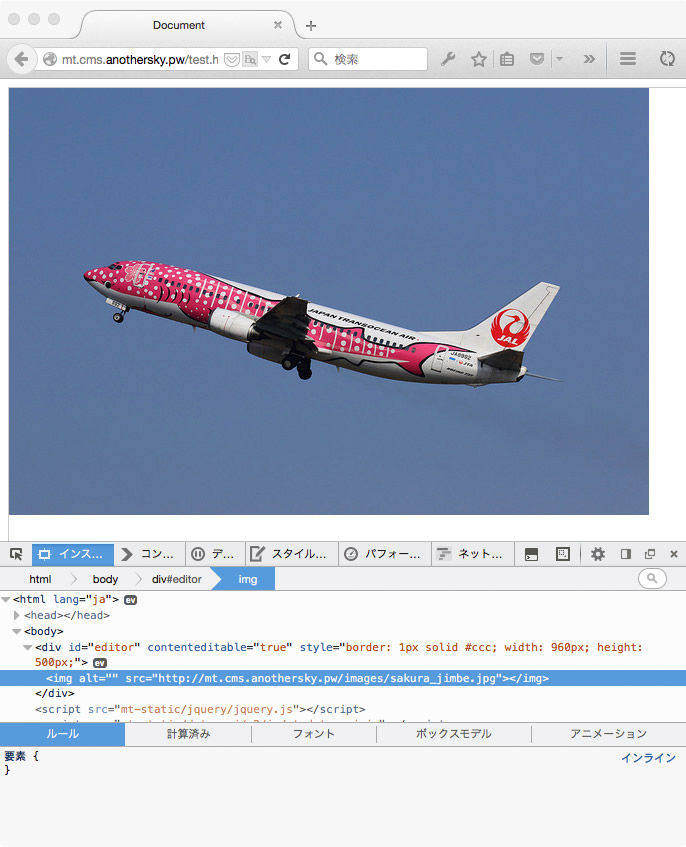This screenshot has height=847, width=686.
Task: Switch to the インス... Inspector tab
Action: 73,554
